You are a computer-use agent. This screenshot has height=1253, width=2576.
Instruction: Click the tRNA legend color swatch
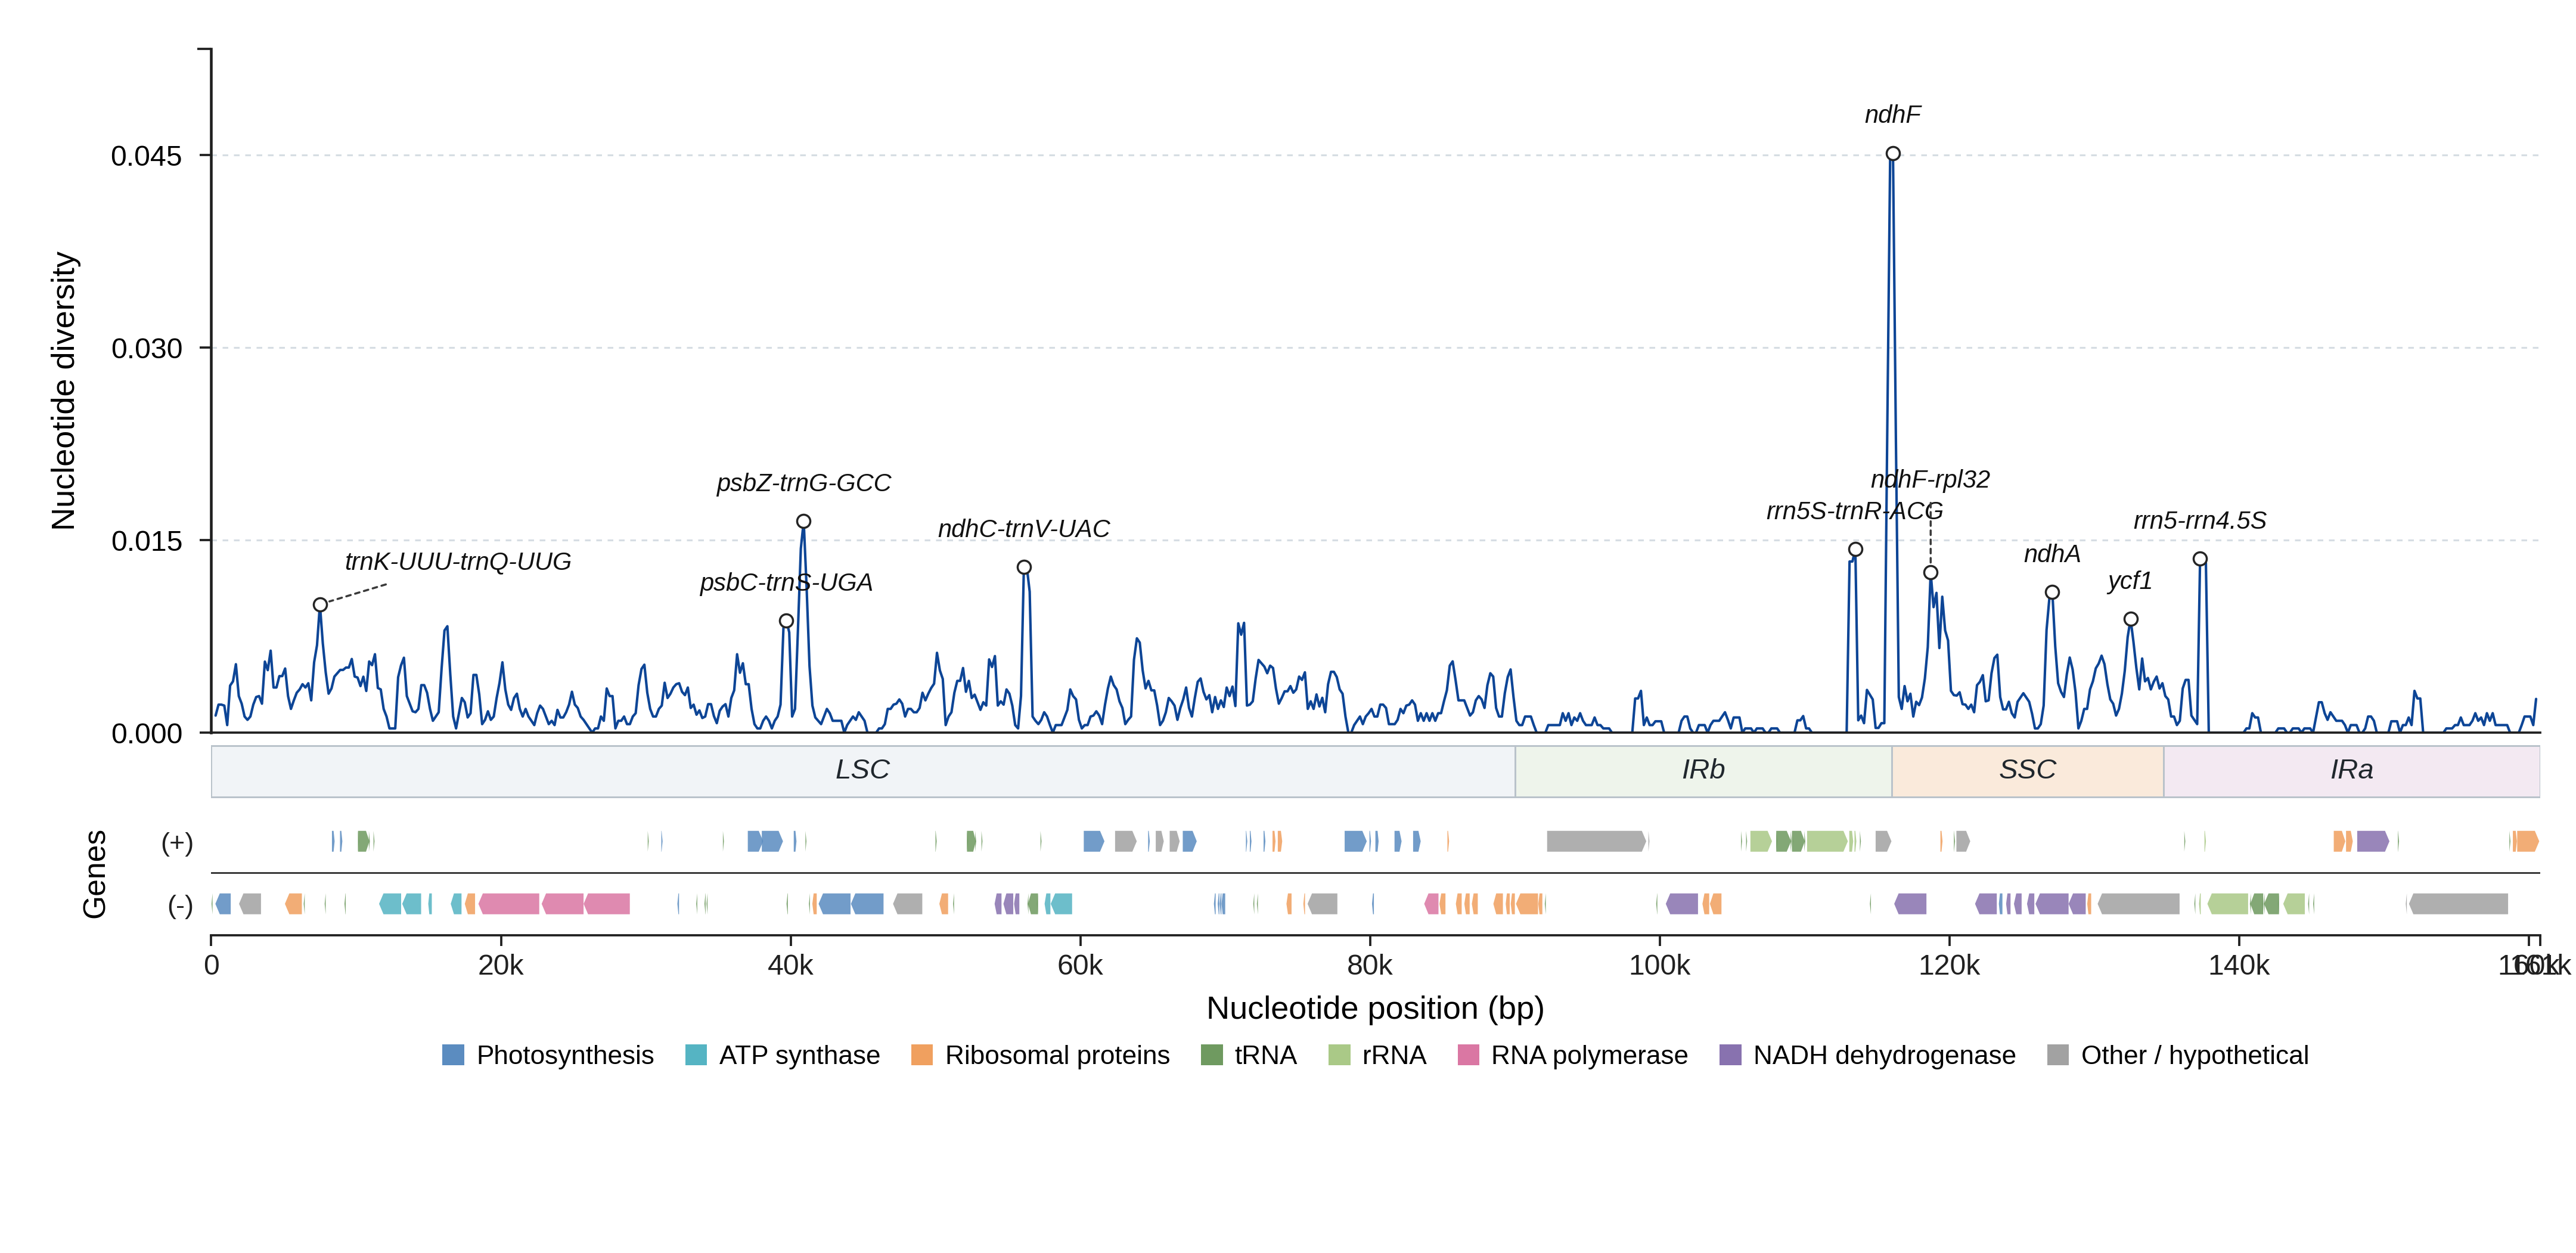click(1211, 1055)
